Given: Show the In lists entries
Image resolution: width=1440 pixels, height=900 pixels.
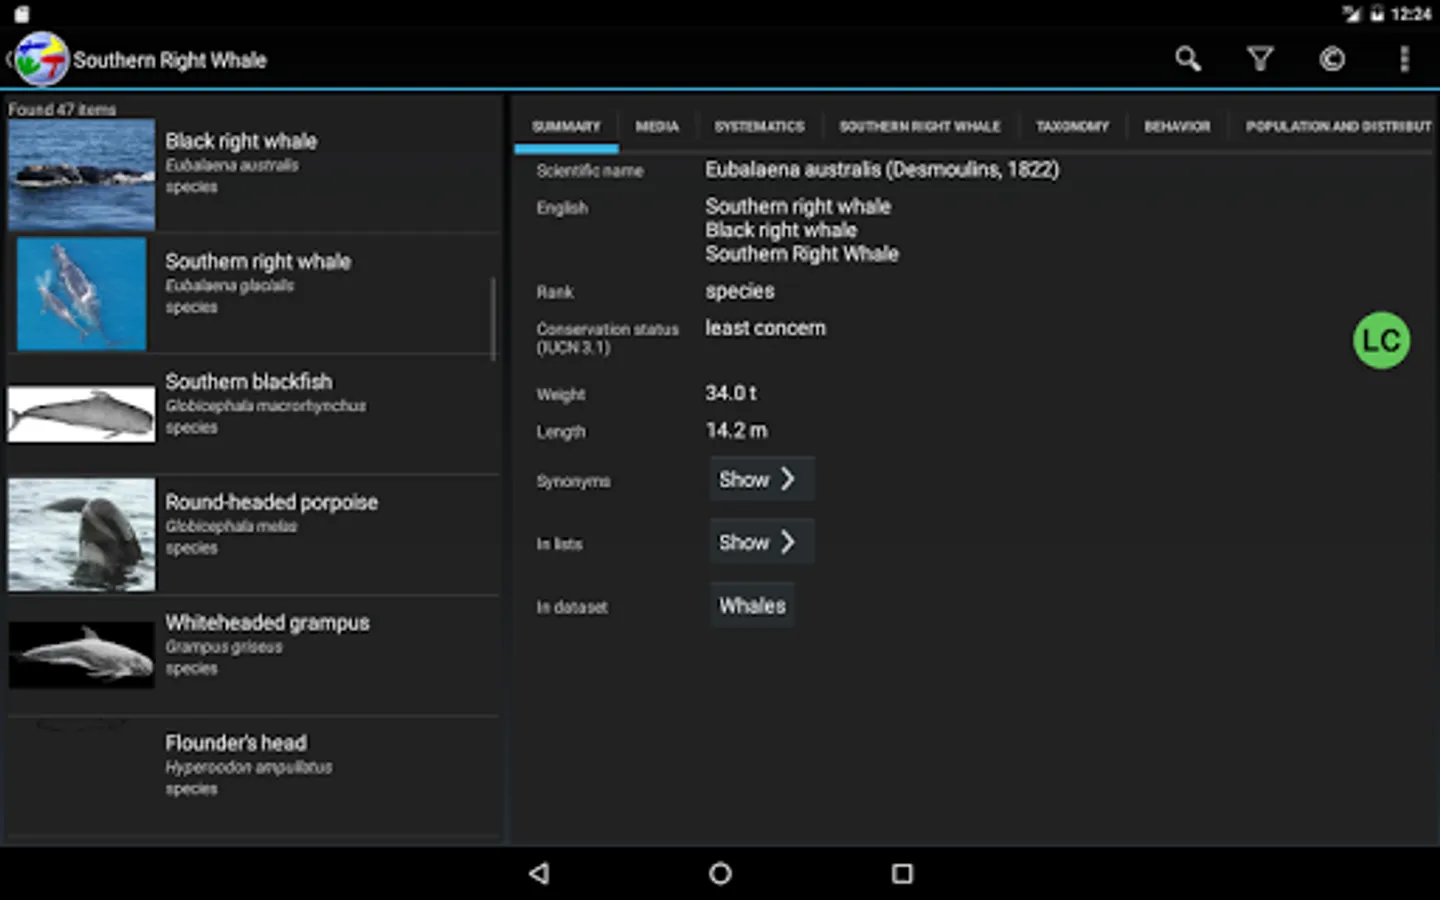Looking at the screenshot, I should [x=762, y=542].
